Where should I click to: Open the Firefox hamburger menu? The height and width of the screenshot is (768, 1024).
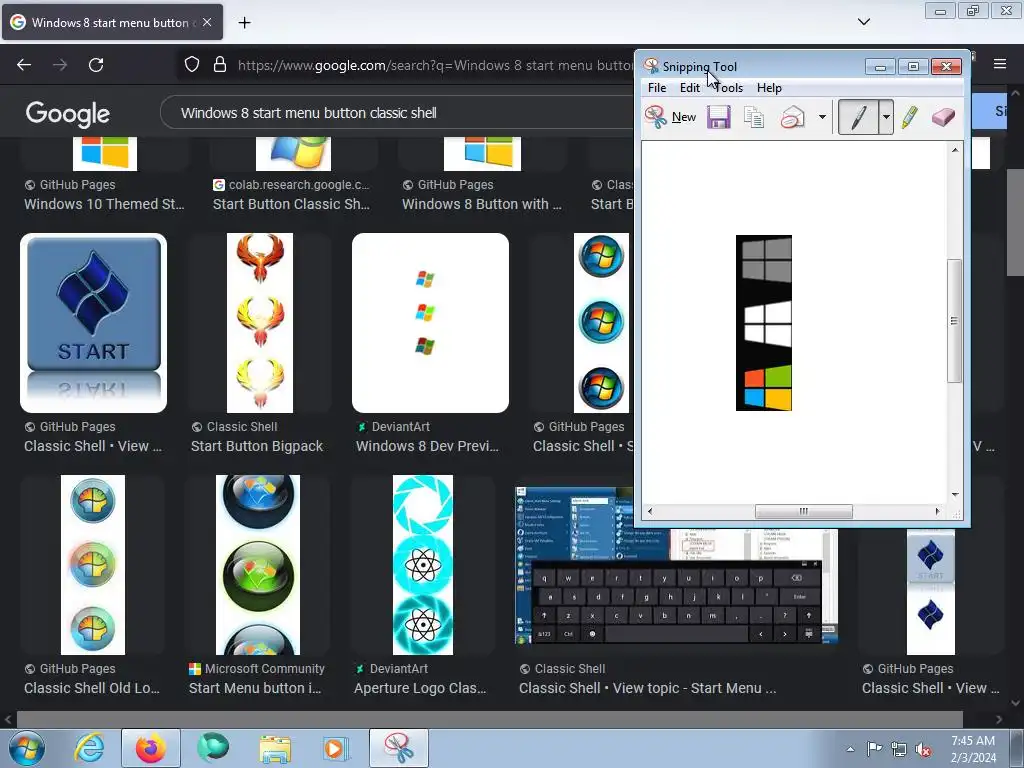tap(1000, 64)
